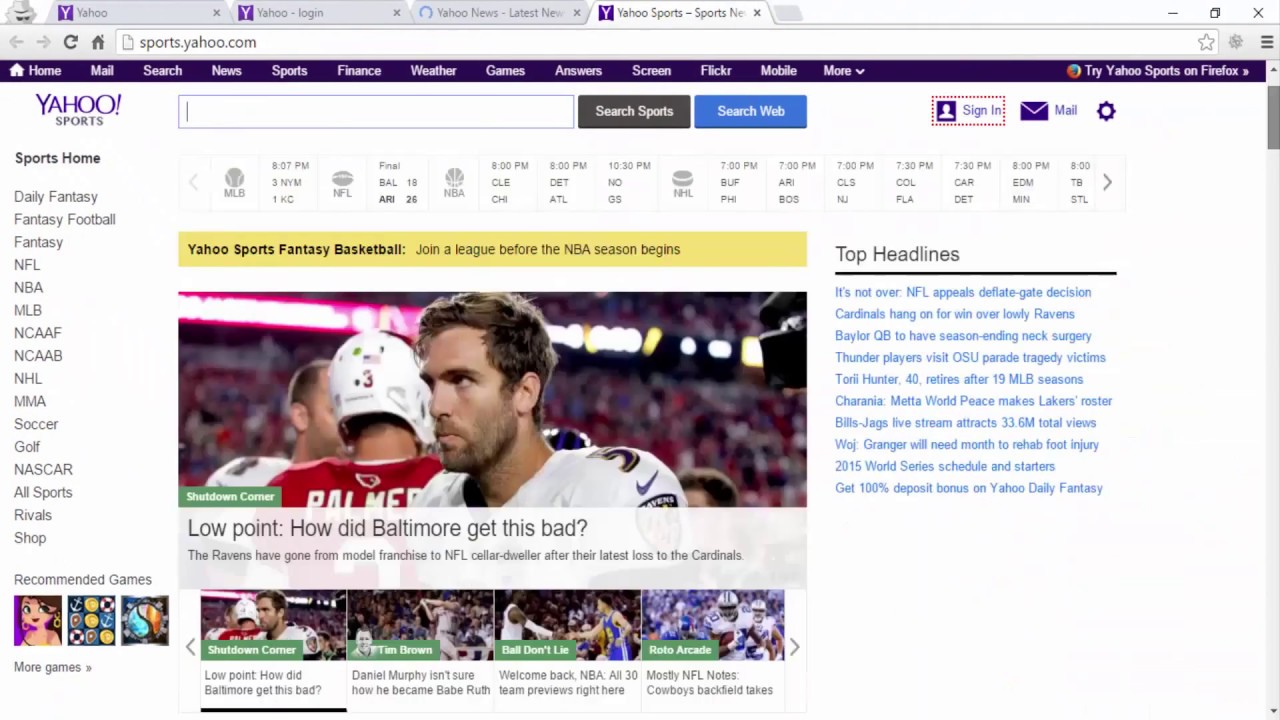Close the Yahoo - login tab

396,13
